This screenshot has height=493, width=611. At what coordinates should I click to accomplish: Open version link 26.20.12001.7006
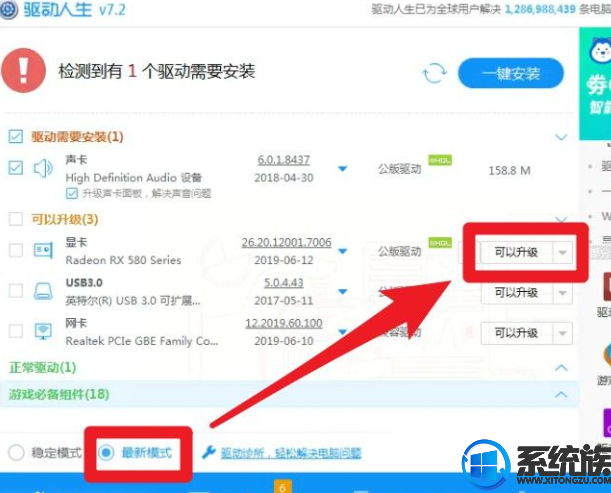(286, 242)
